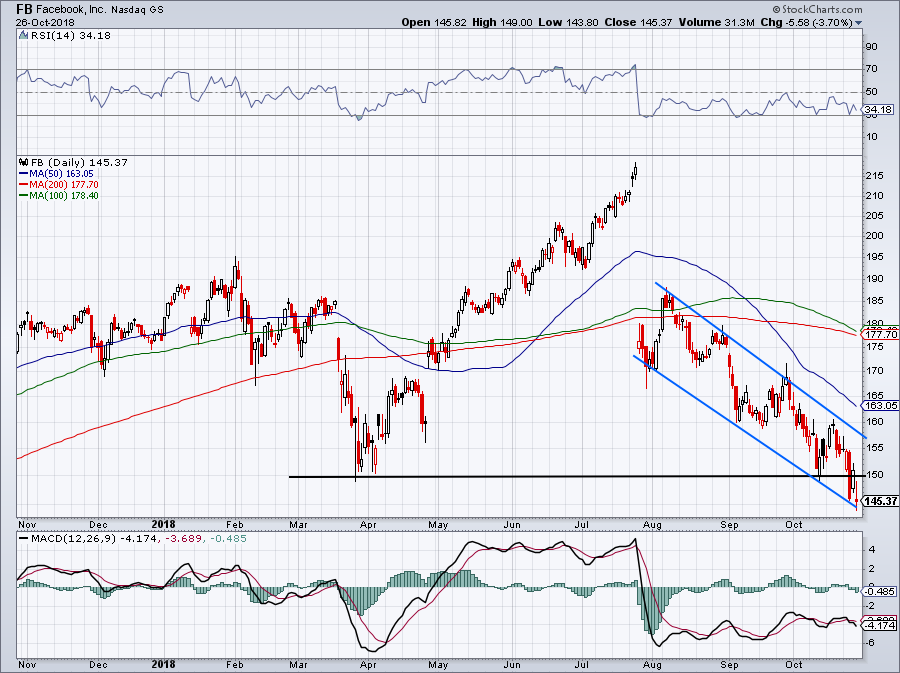Click the Facebook, Inc. company name
This screenshot has width=900, height=673.
pyautogui.click(x=72, y=10)
